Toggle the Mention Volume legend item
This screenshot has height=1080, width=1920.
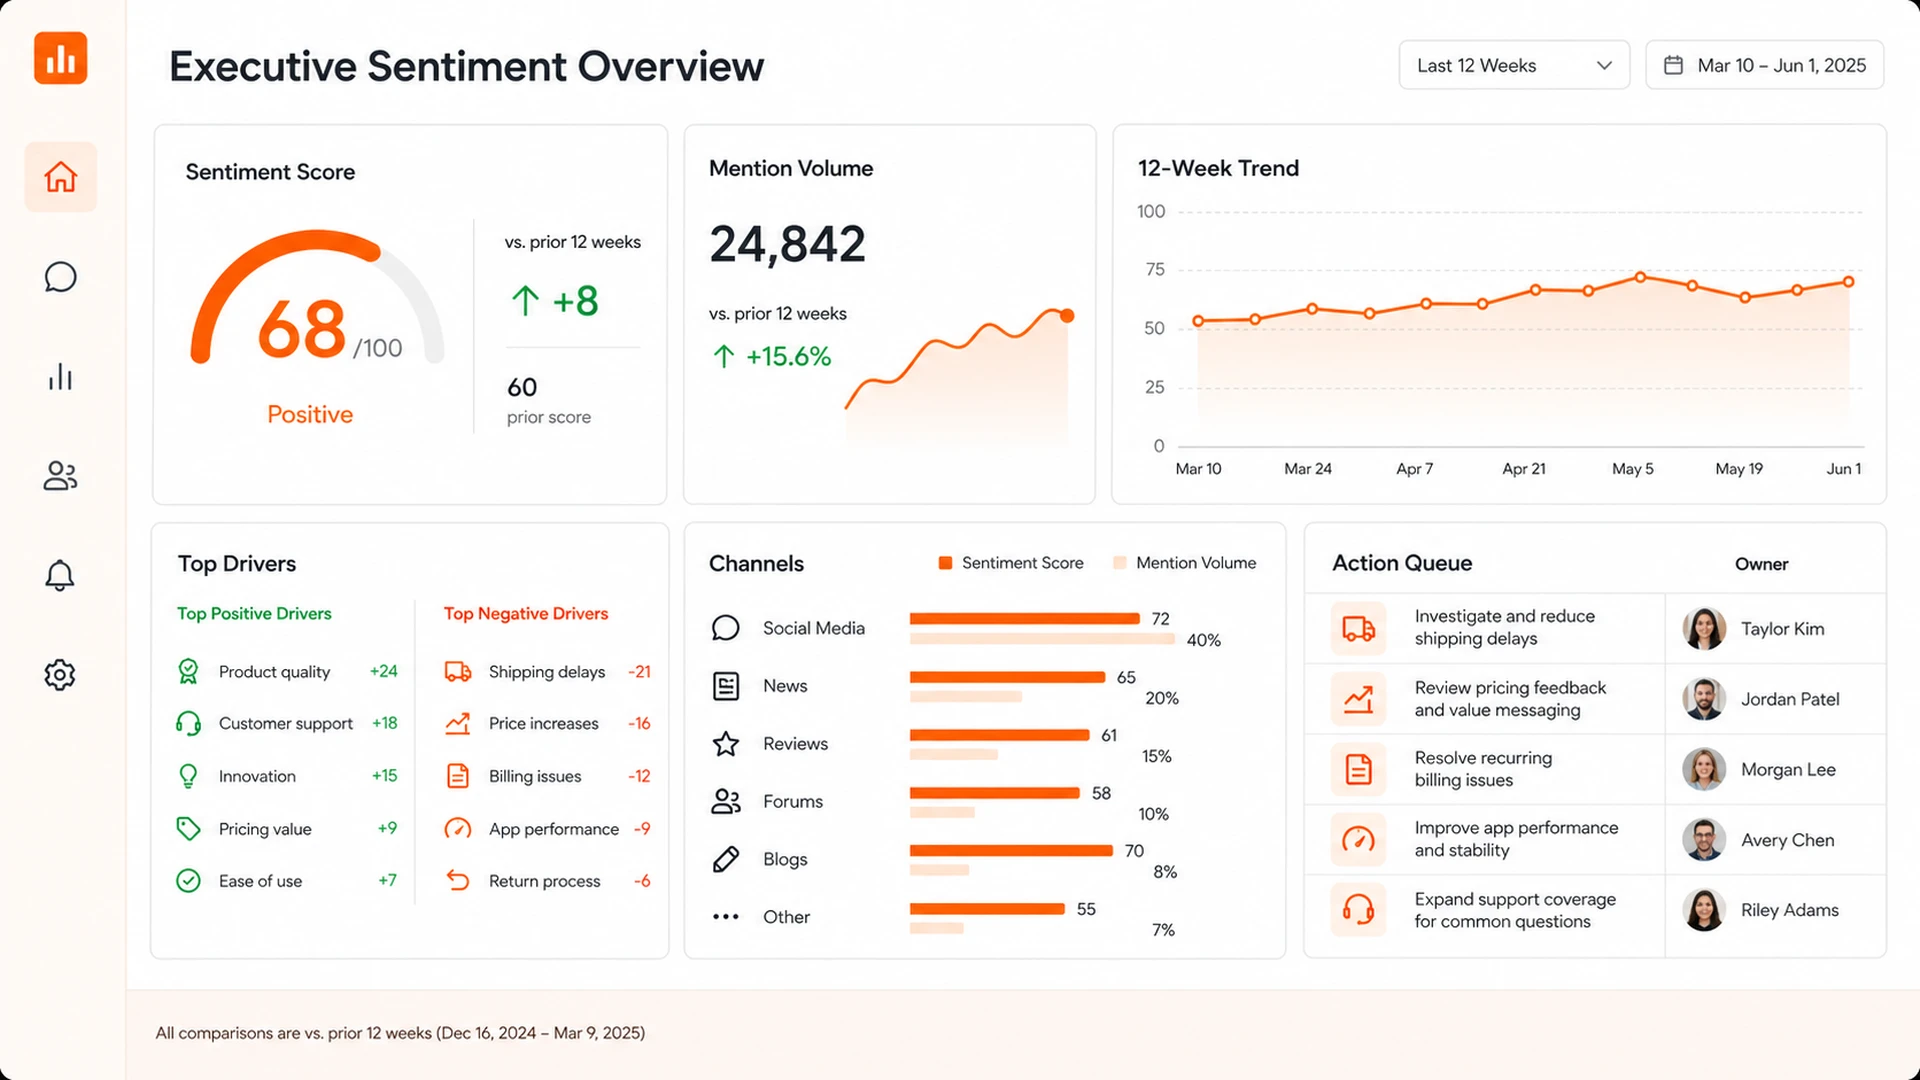coord(1185,563)
